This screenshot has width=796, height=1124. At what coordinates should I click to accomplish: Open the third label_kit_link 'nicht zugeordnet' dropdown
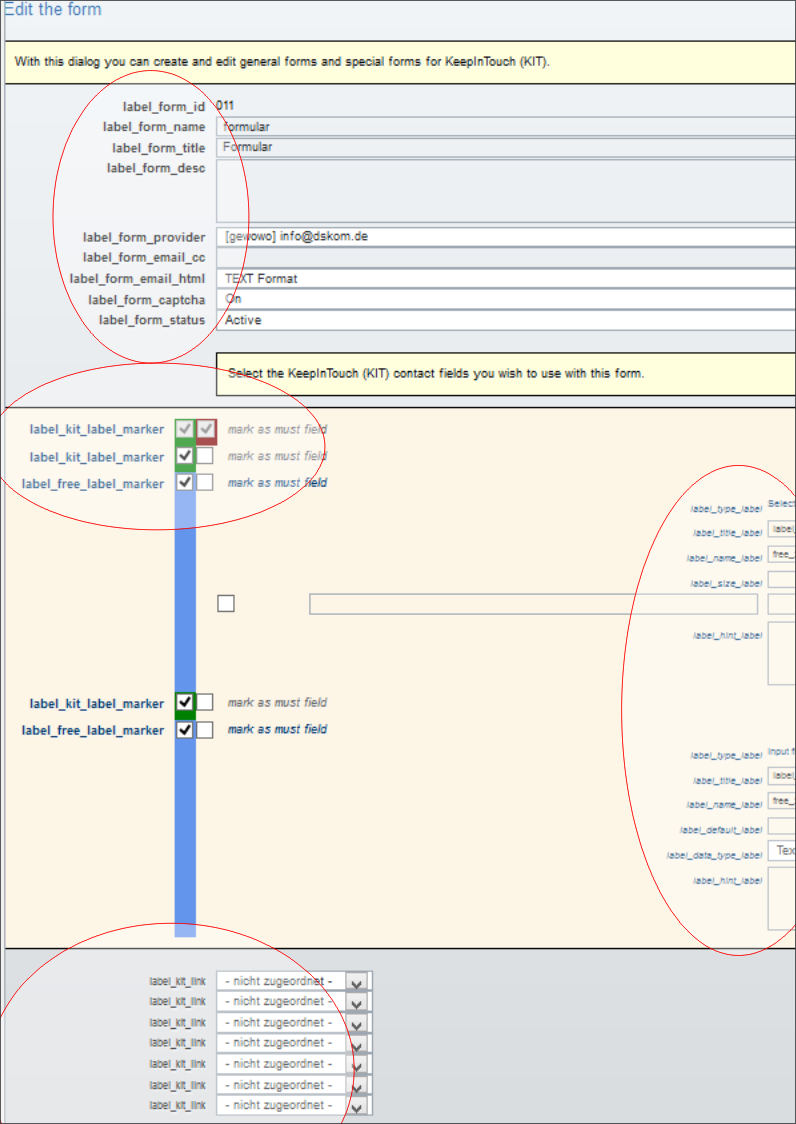pyautogui.click(x=294, y=1022)
